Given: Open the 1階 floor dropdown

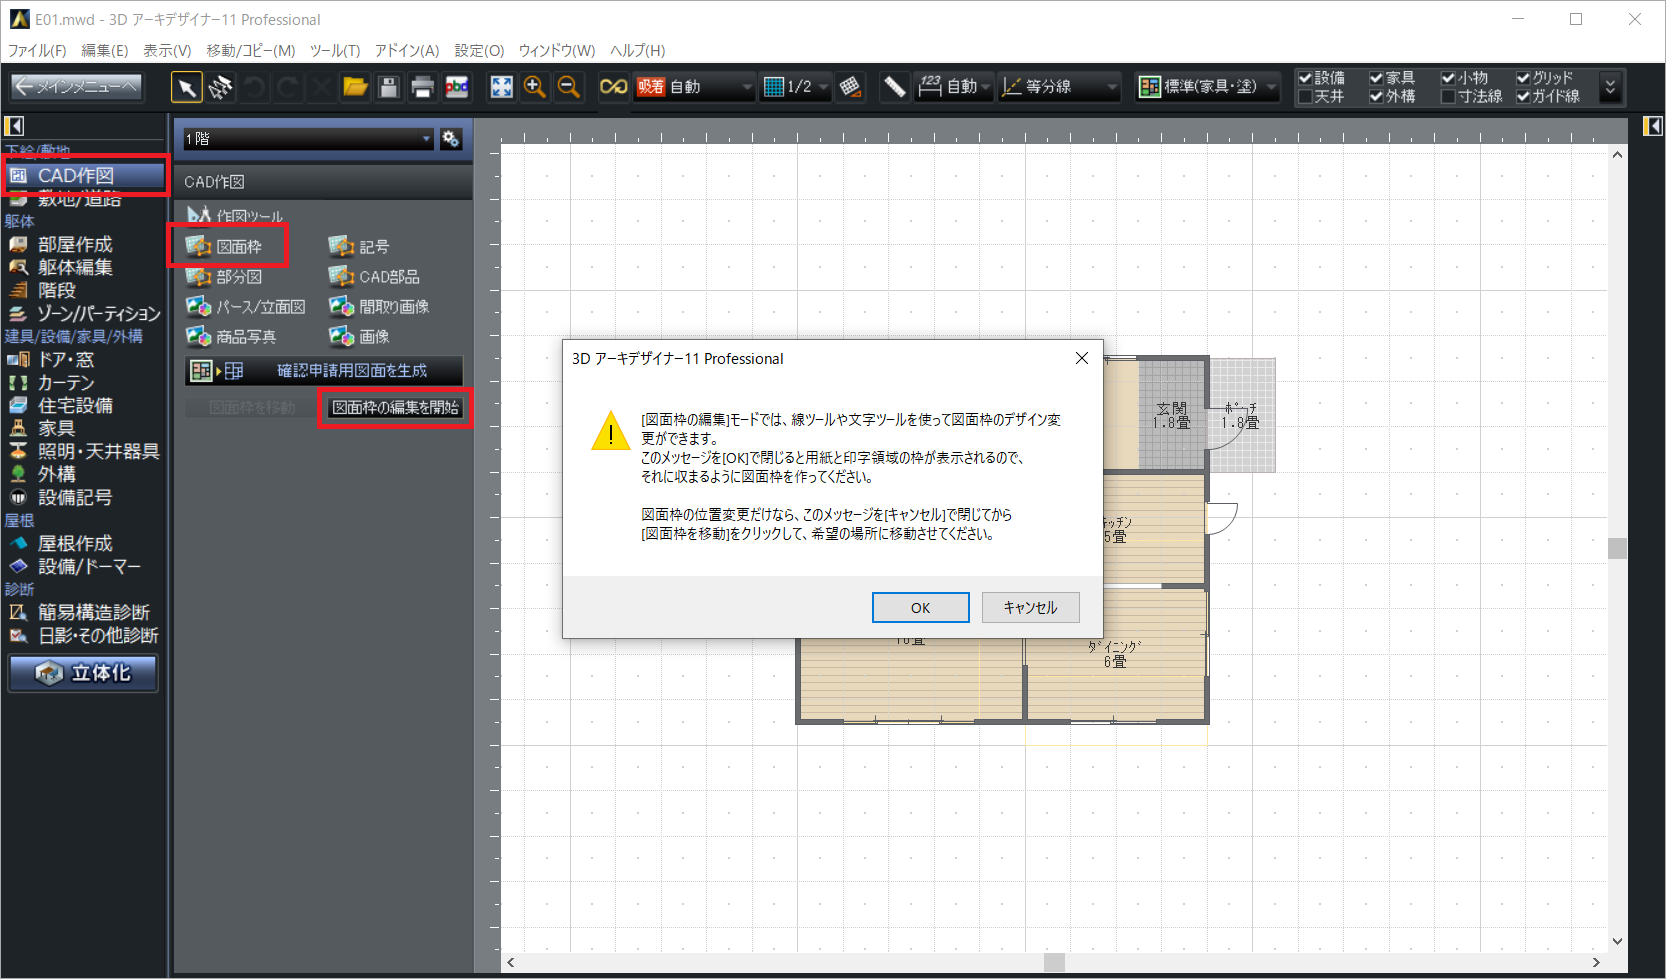Looking at the screenshot, I should (308, 139).
